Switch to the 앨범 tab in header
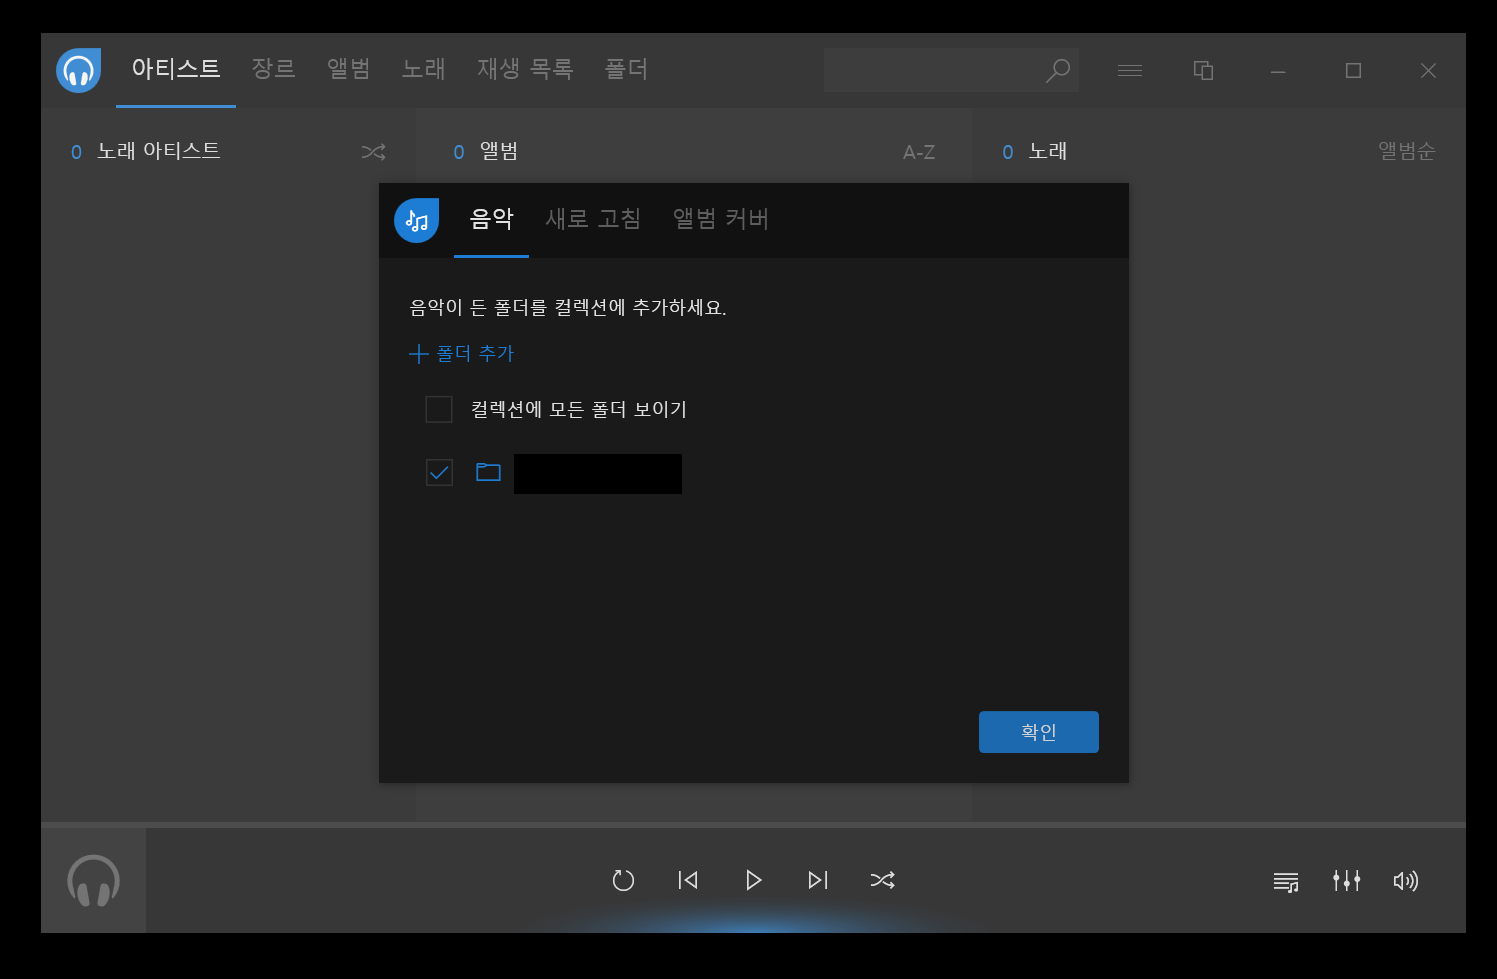The height and width of the screenshot is (979, 1497). pos(348,69)
